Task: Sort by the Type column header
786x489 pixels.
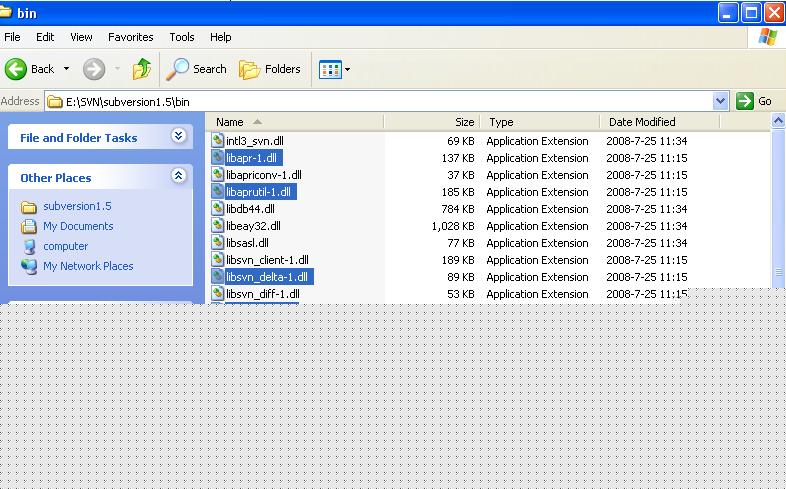Action: [540, 122]
